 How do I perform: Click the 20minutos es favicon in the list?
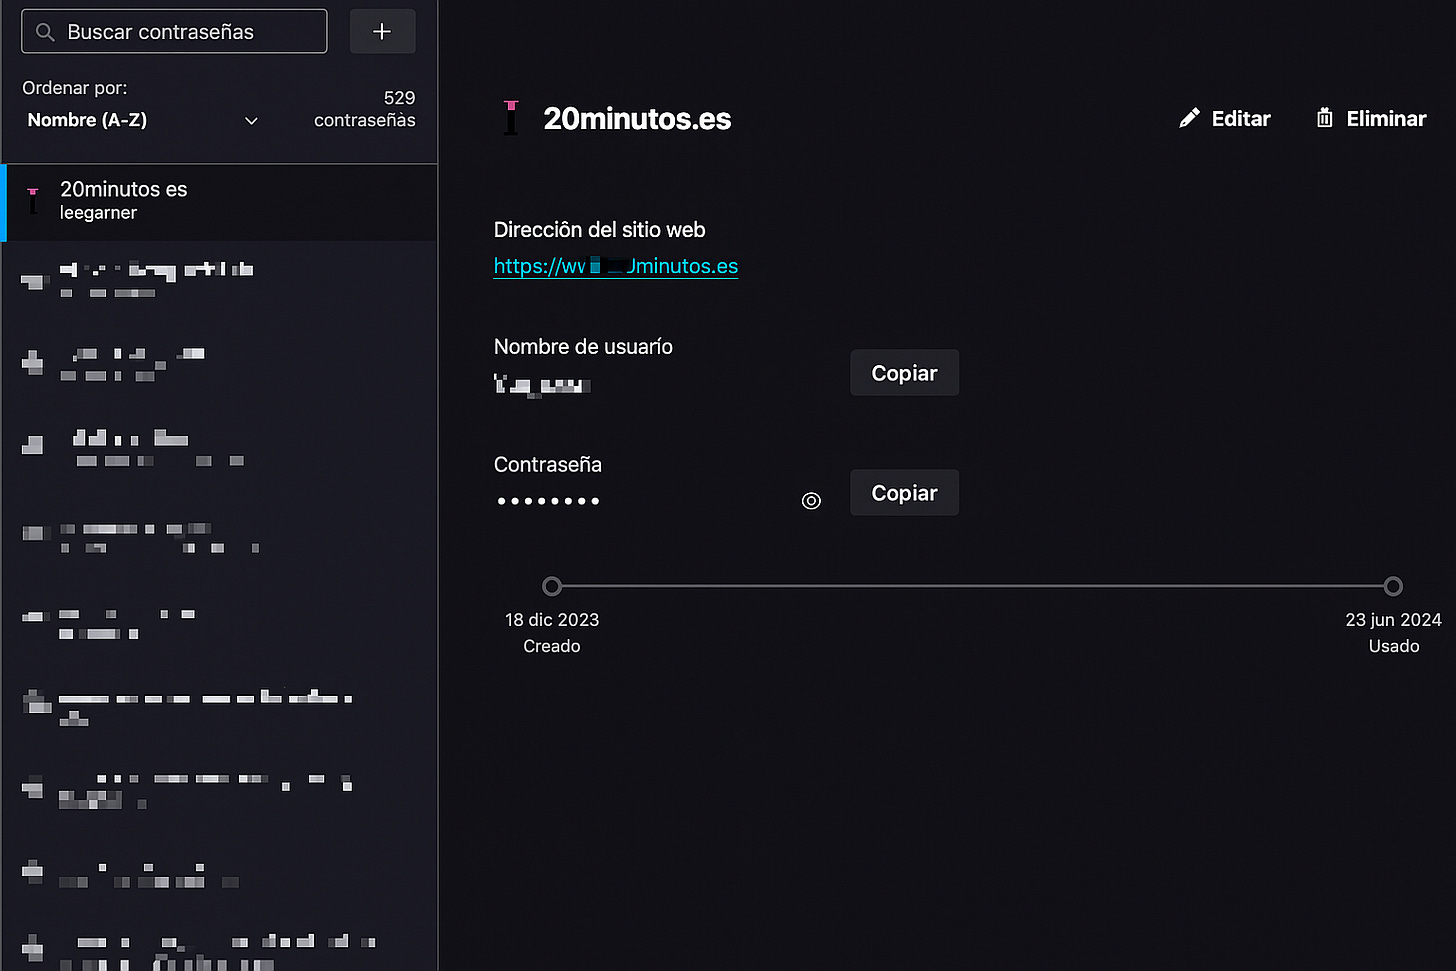33,201
